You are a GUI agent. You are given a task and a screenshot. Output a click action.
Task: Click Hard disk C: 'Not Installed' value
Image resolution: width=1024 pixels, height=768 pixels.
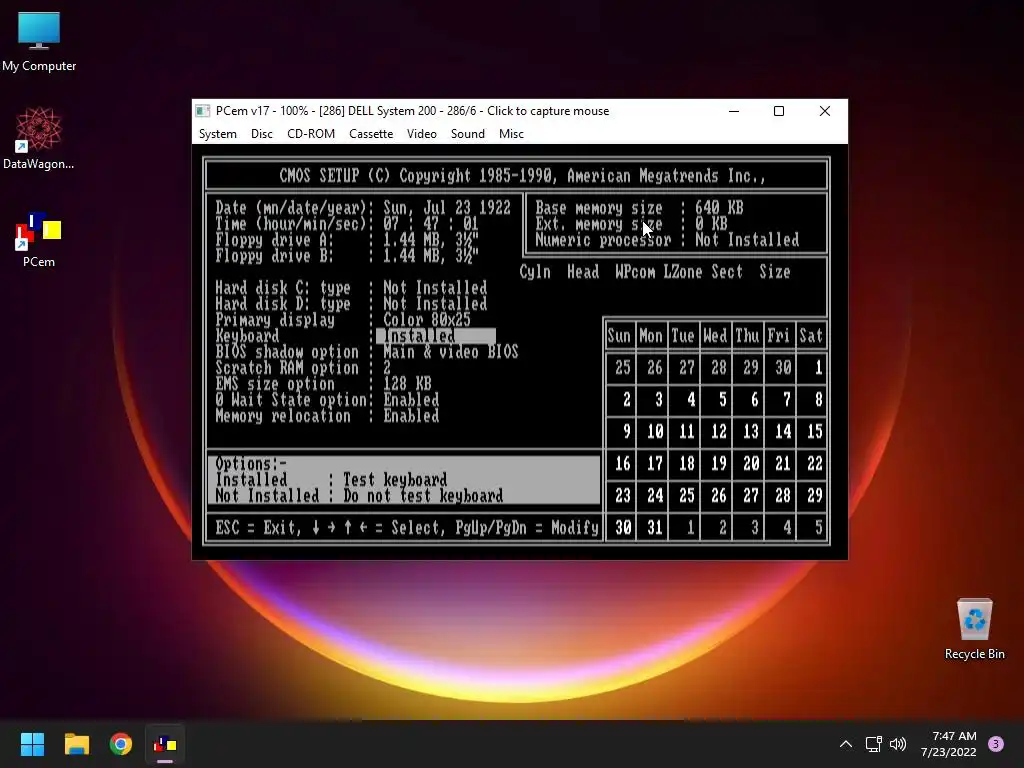[435, 288]
